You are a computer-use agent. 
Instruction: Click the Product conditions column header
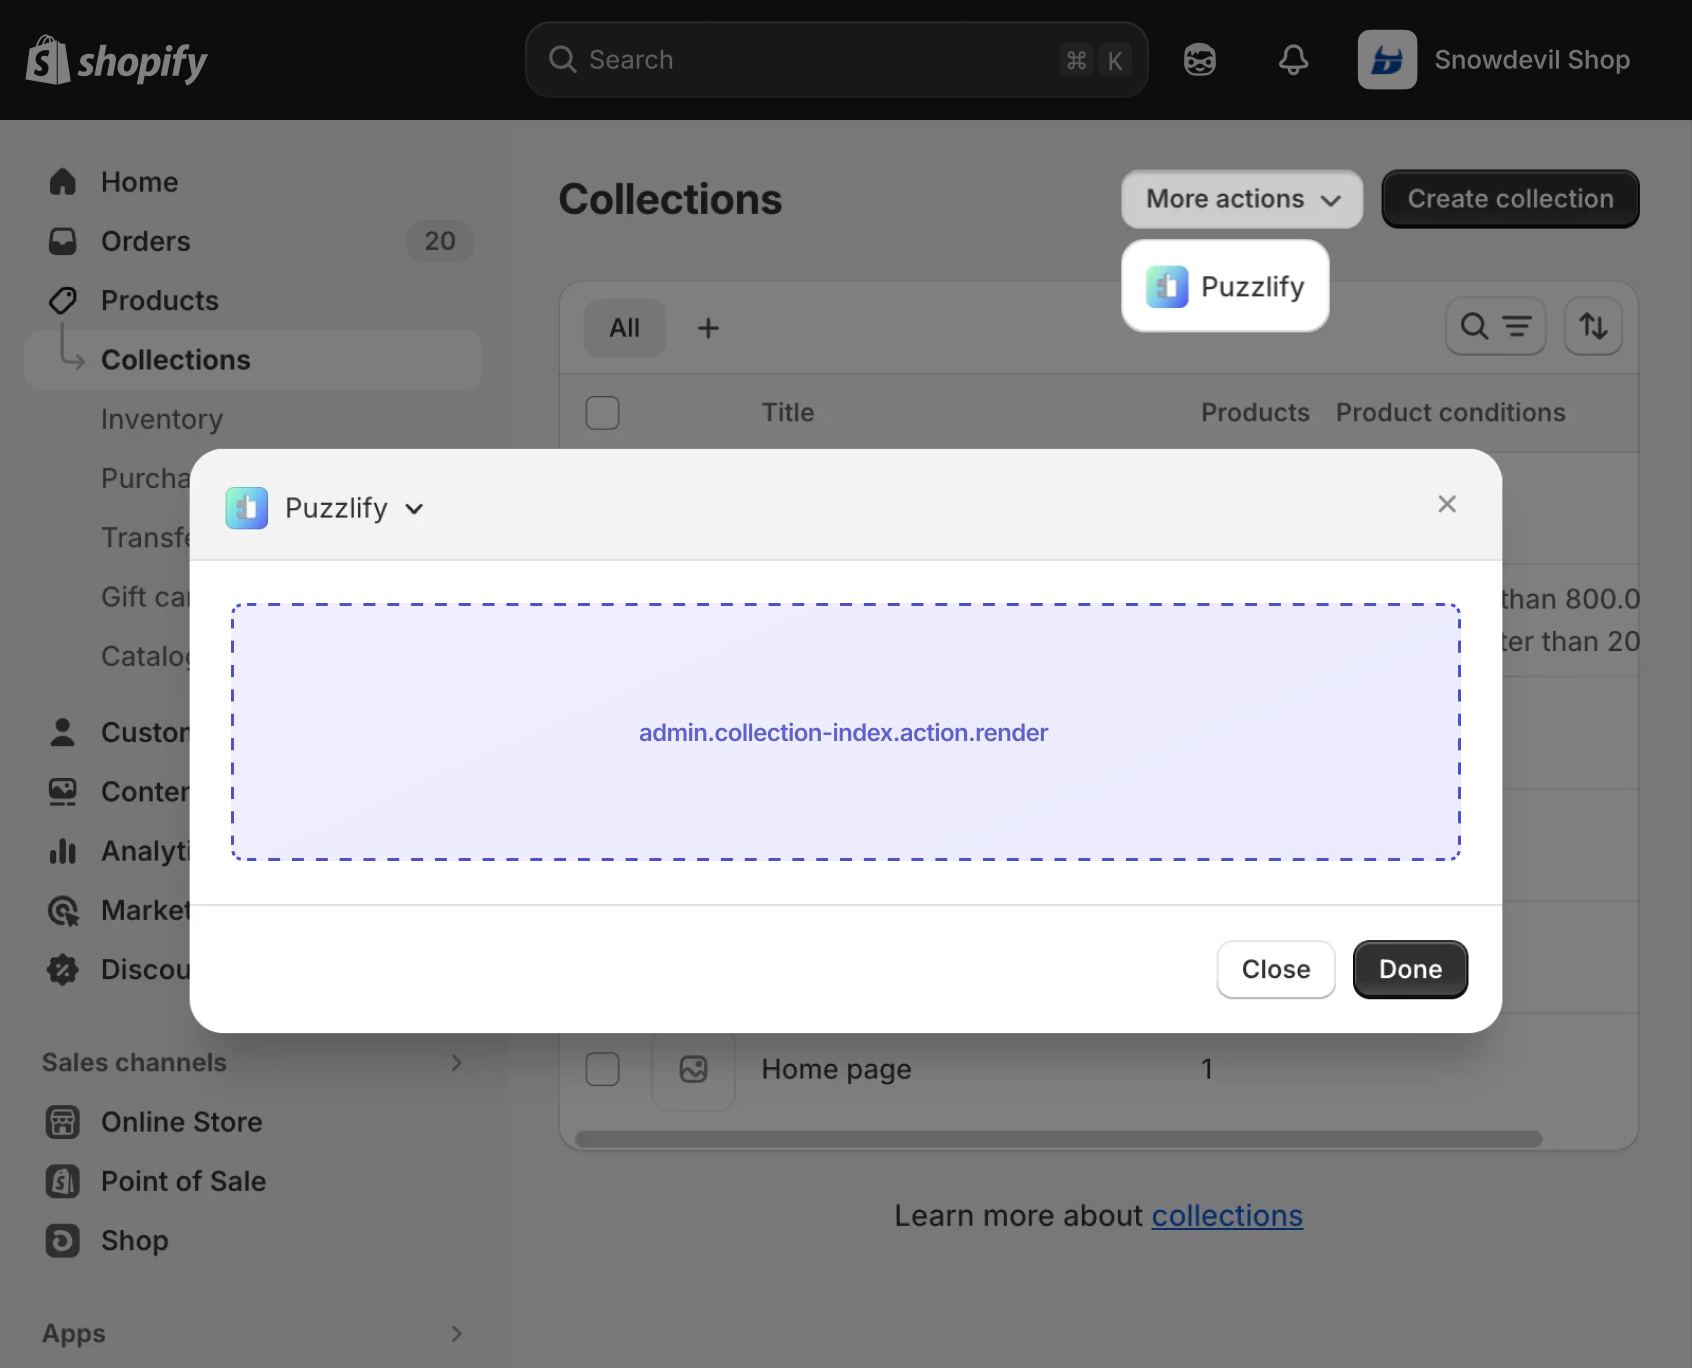click(1450, 412)
